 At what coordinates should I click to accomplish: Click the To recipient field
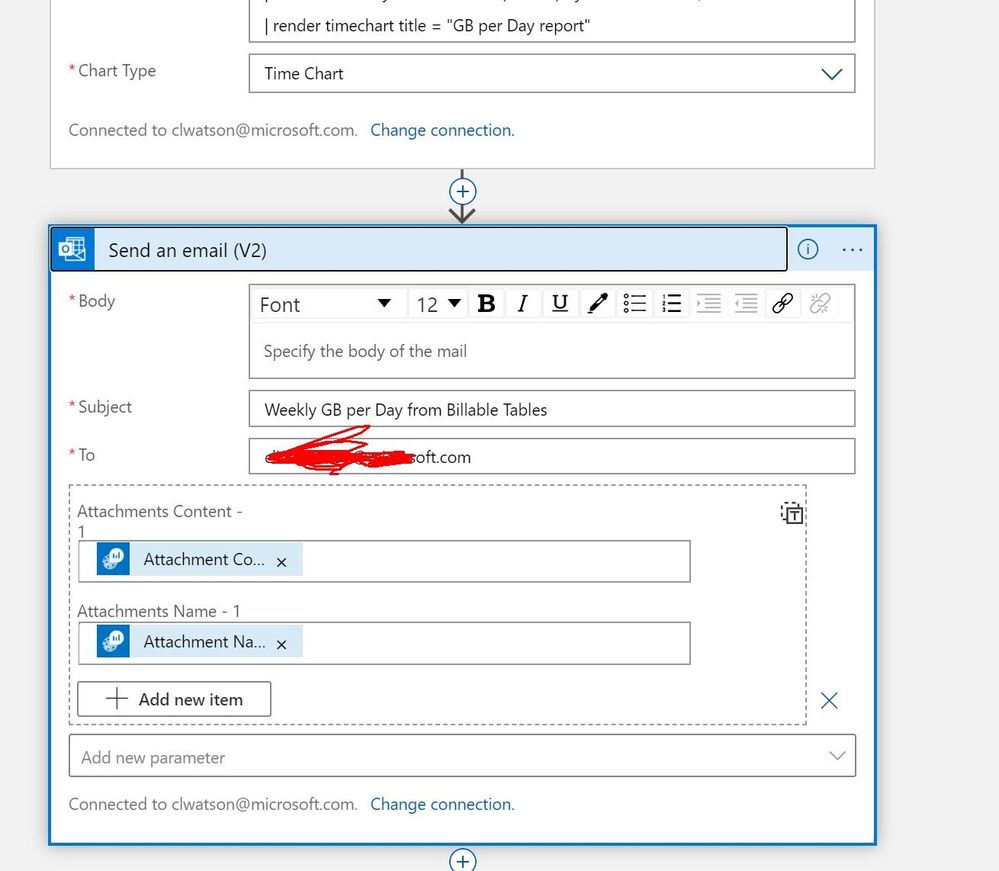pos(552,456)
